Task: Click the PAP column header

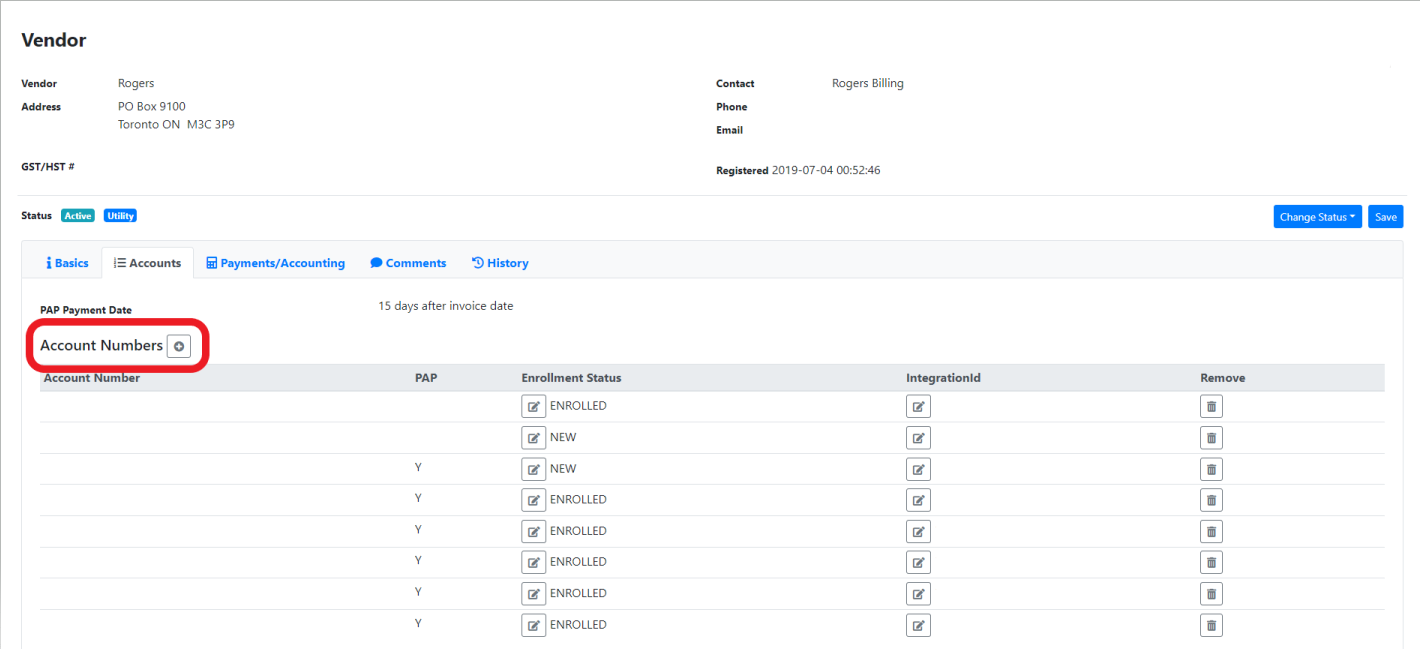Action: pos(426,378)
